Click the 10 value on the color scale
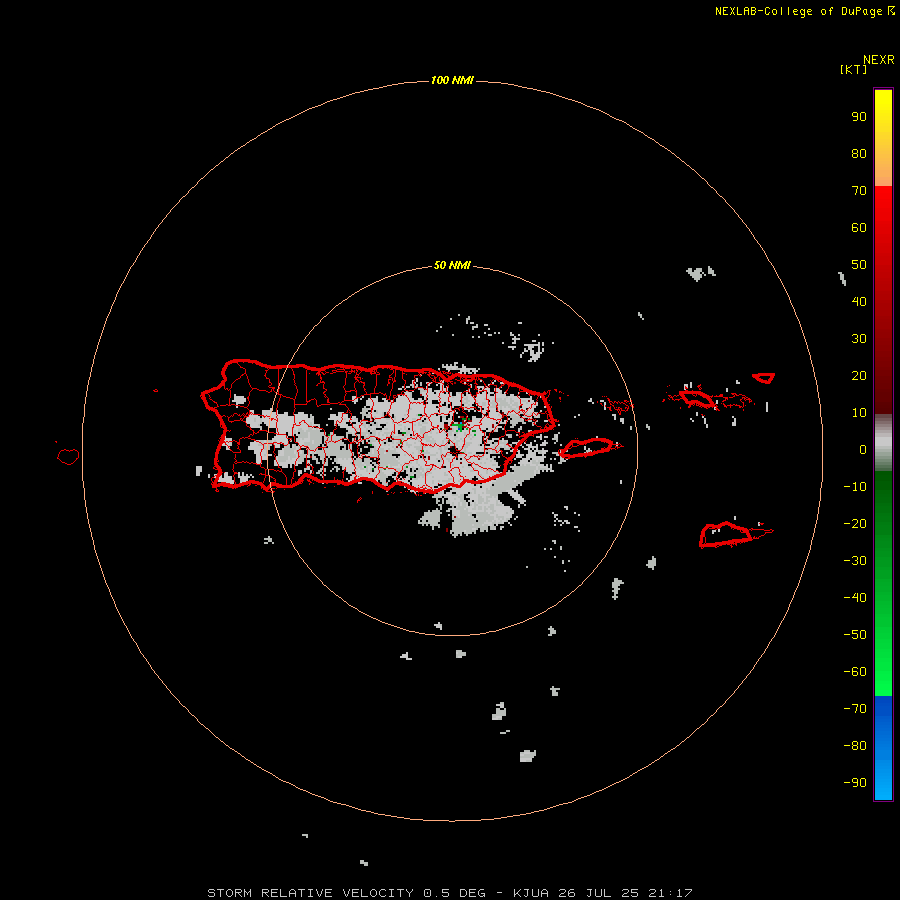 859,413
